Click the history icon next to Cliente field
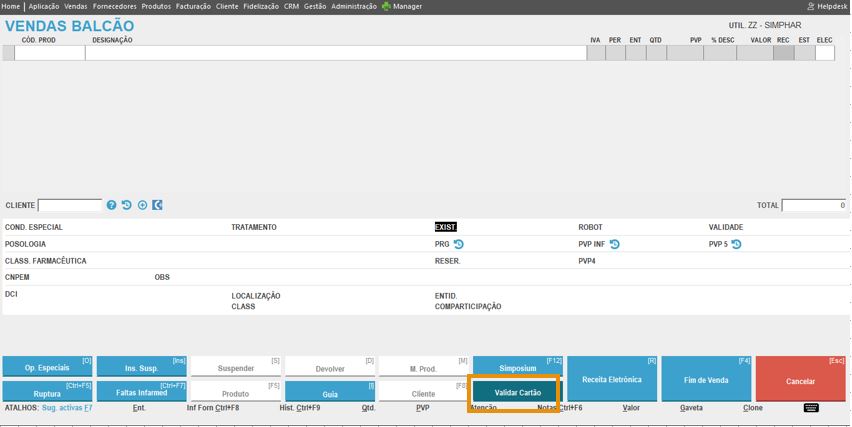 coord(127,205)
